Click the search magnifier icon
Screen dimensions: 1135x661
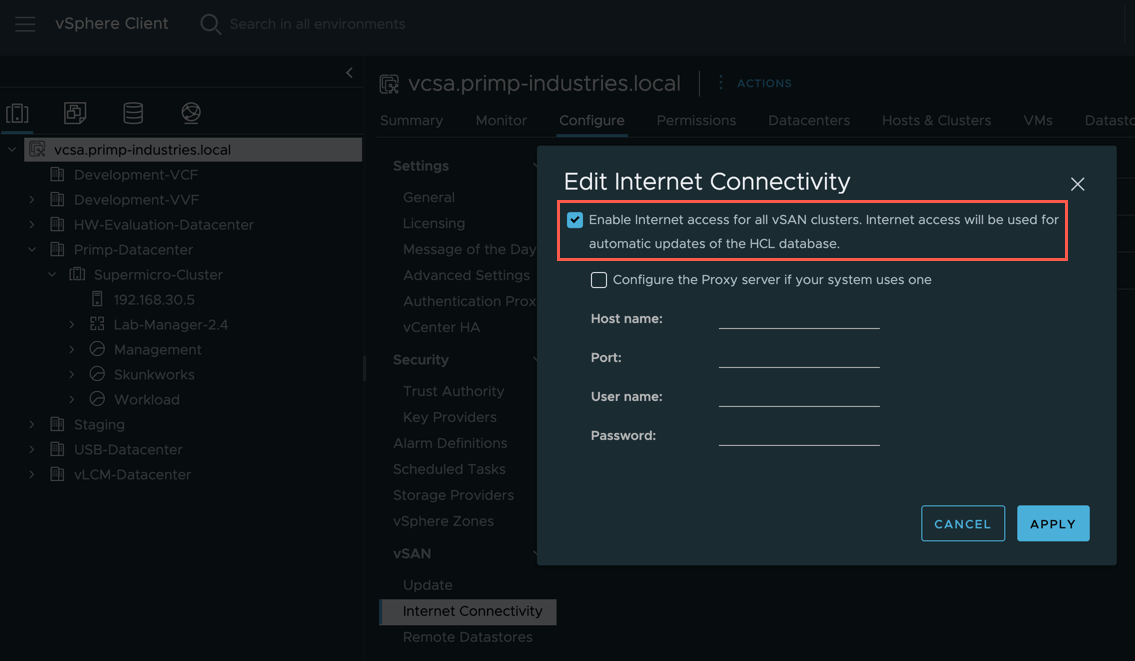click(x=210, y=24)
